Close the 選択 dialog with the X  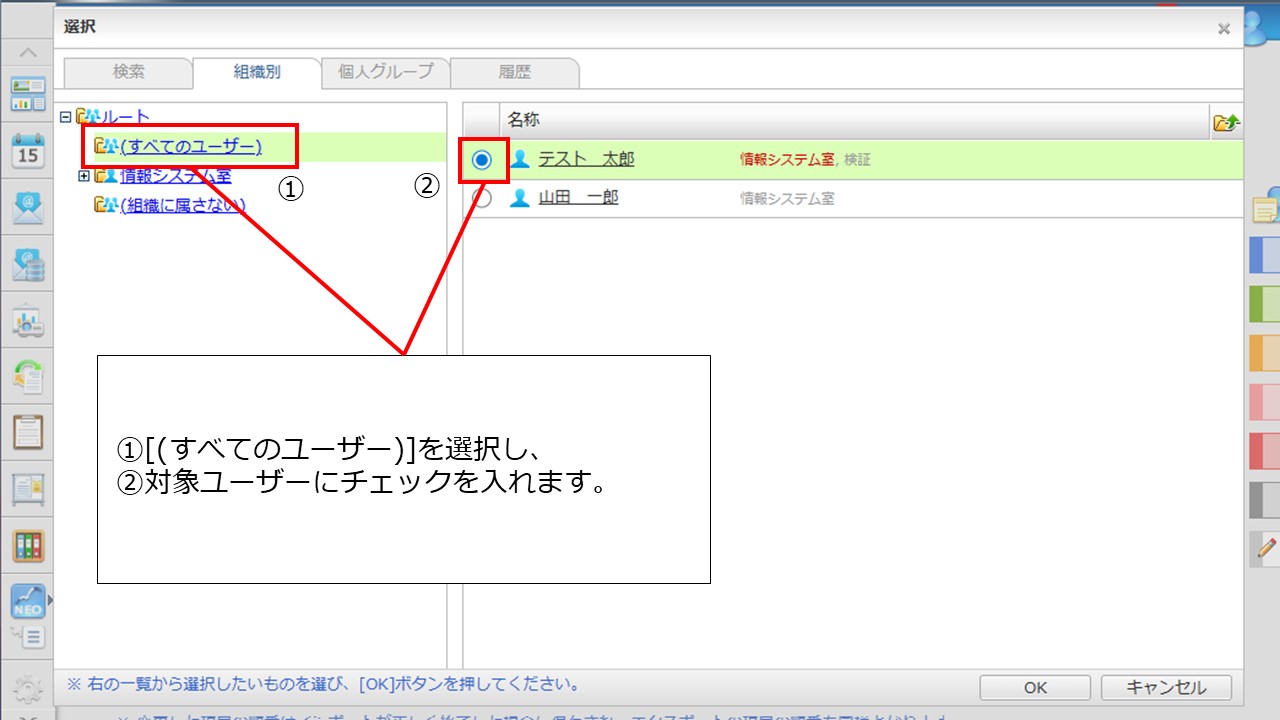[x=1224, y=29]
